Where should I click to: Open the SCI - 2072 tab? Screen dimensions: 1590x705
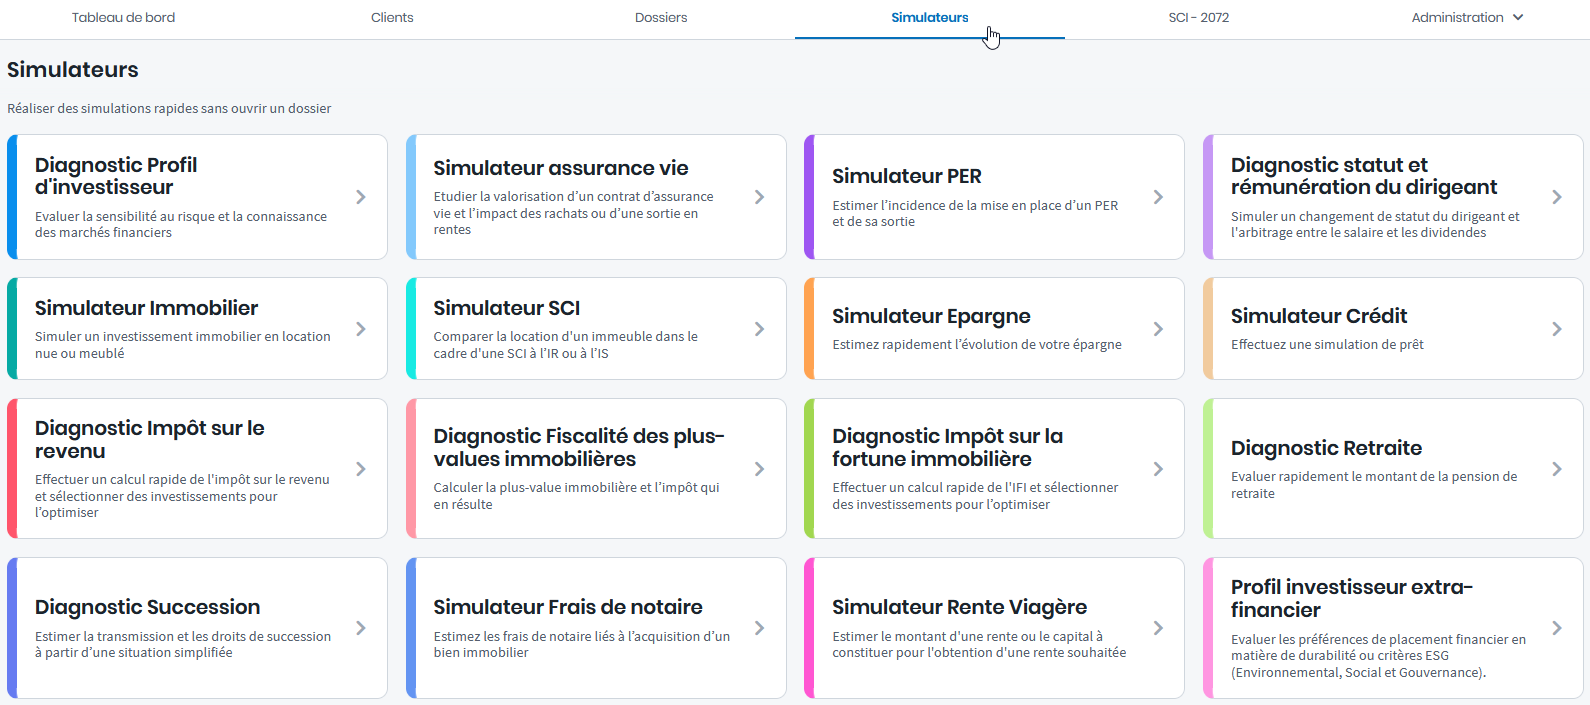tap(1198, 18)
